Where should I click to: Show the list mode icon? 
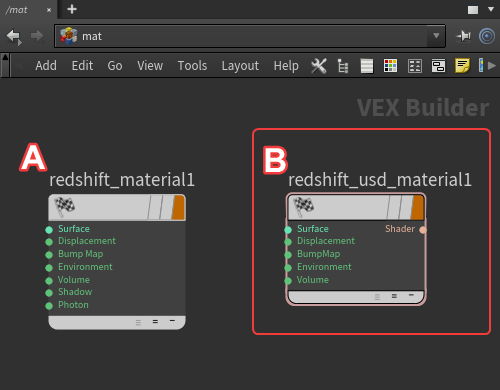(367, 66)
